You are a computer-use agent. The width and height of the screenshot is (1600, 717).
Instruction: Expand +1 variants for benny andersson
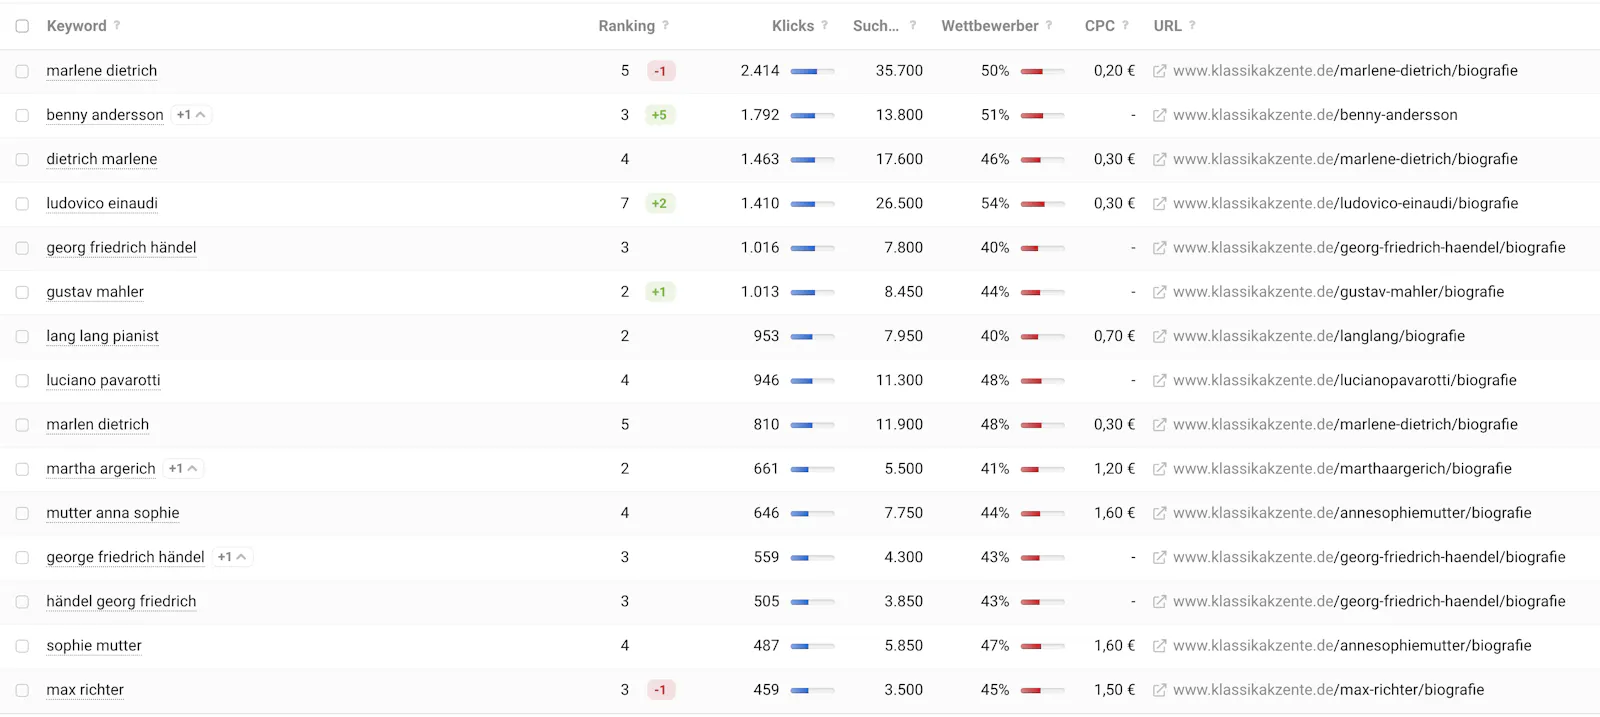click(x=191, y=115)
